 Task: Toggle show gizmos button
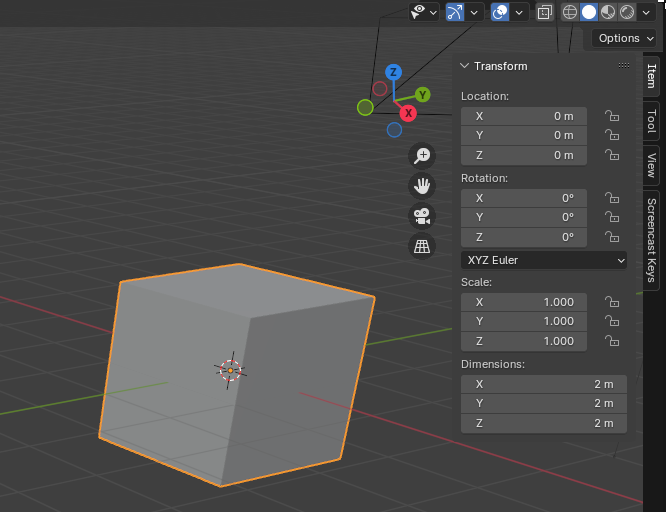pyautogui.click(x=455, y=12)
